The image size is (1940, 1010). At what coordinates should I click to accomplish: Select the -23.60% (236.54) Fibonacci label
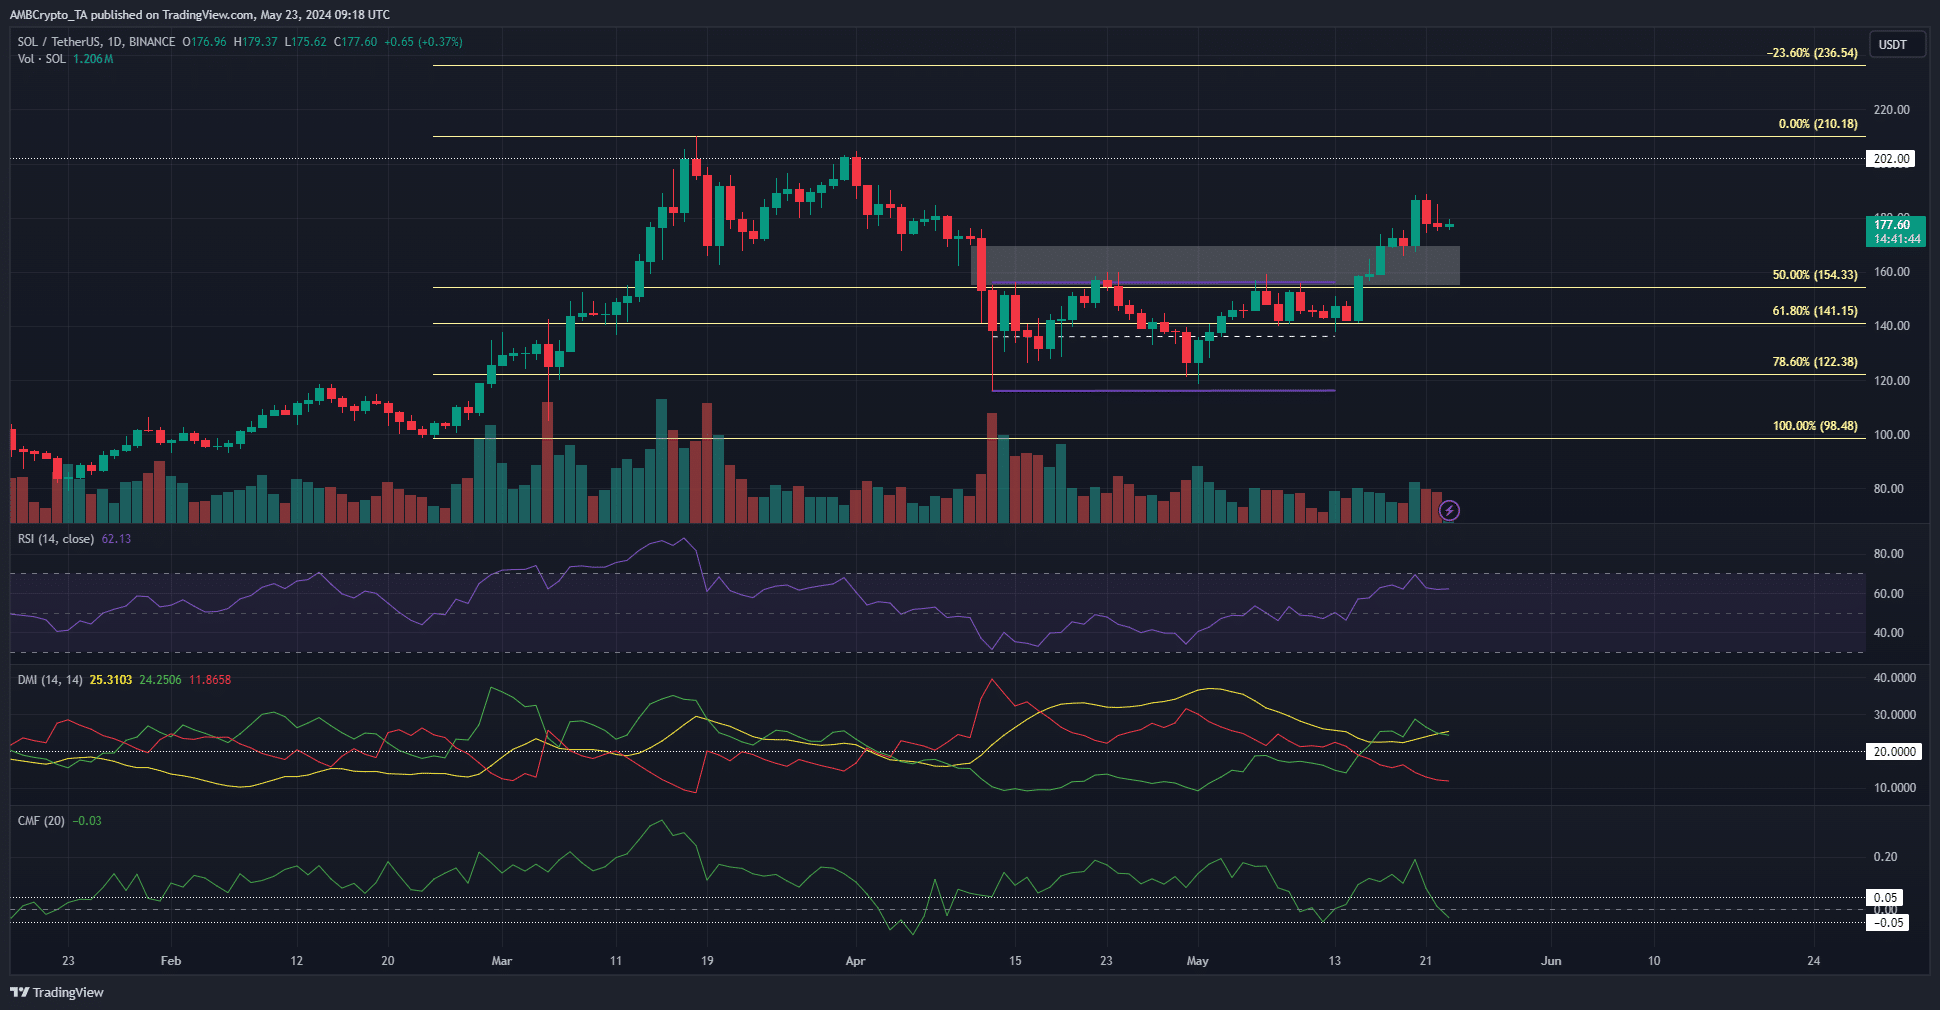point(1812,53)
